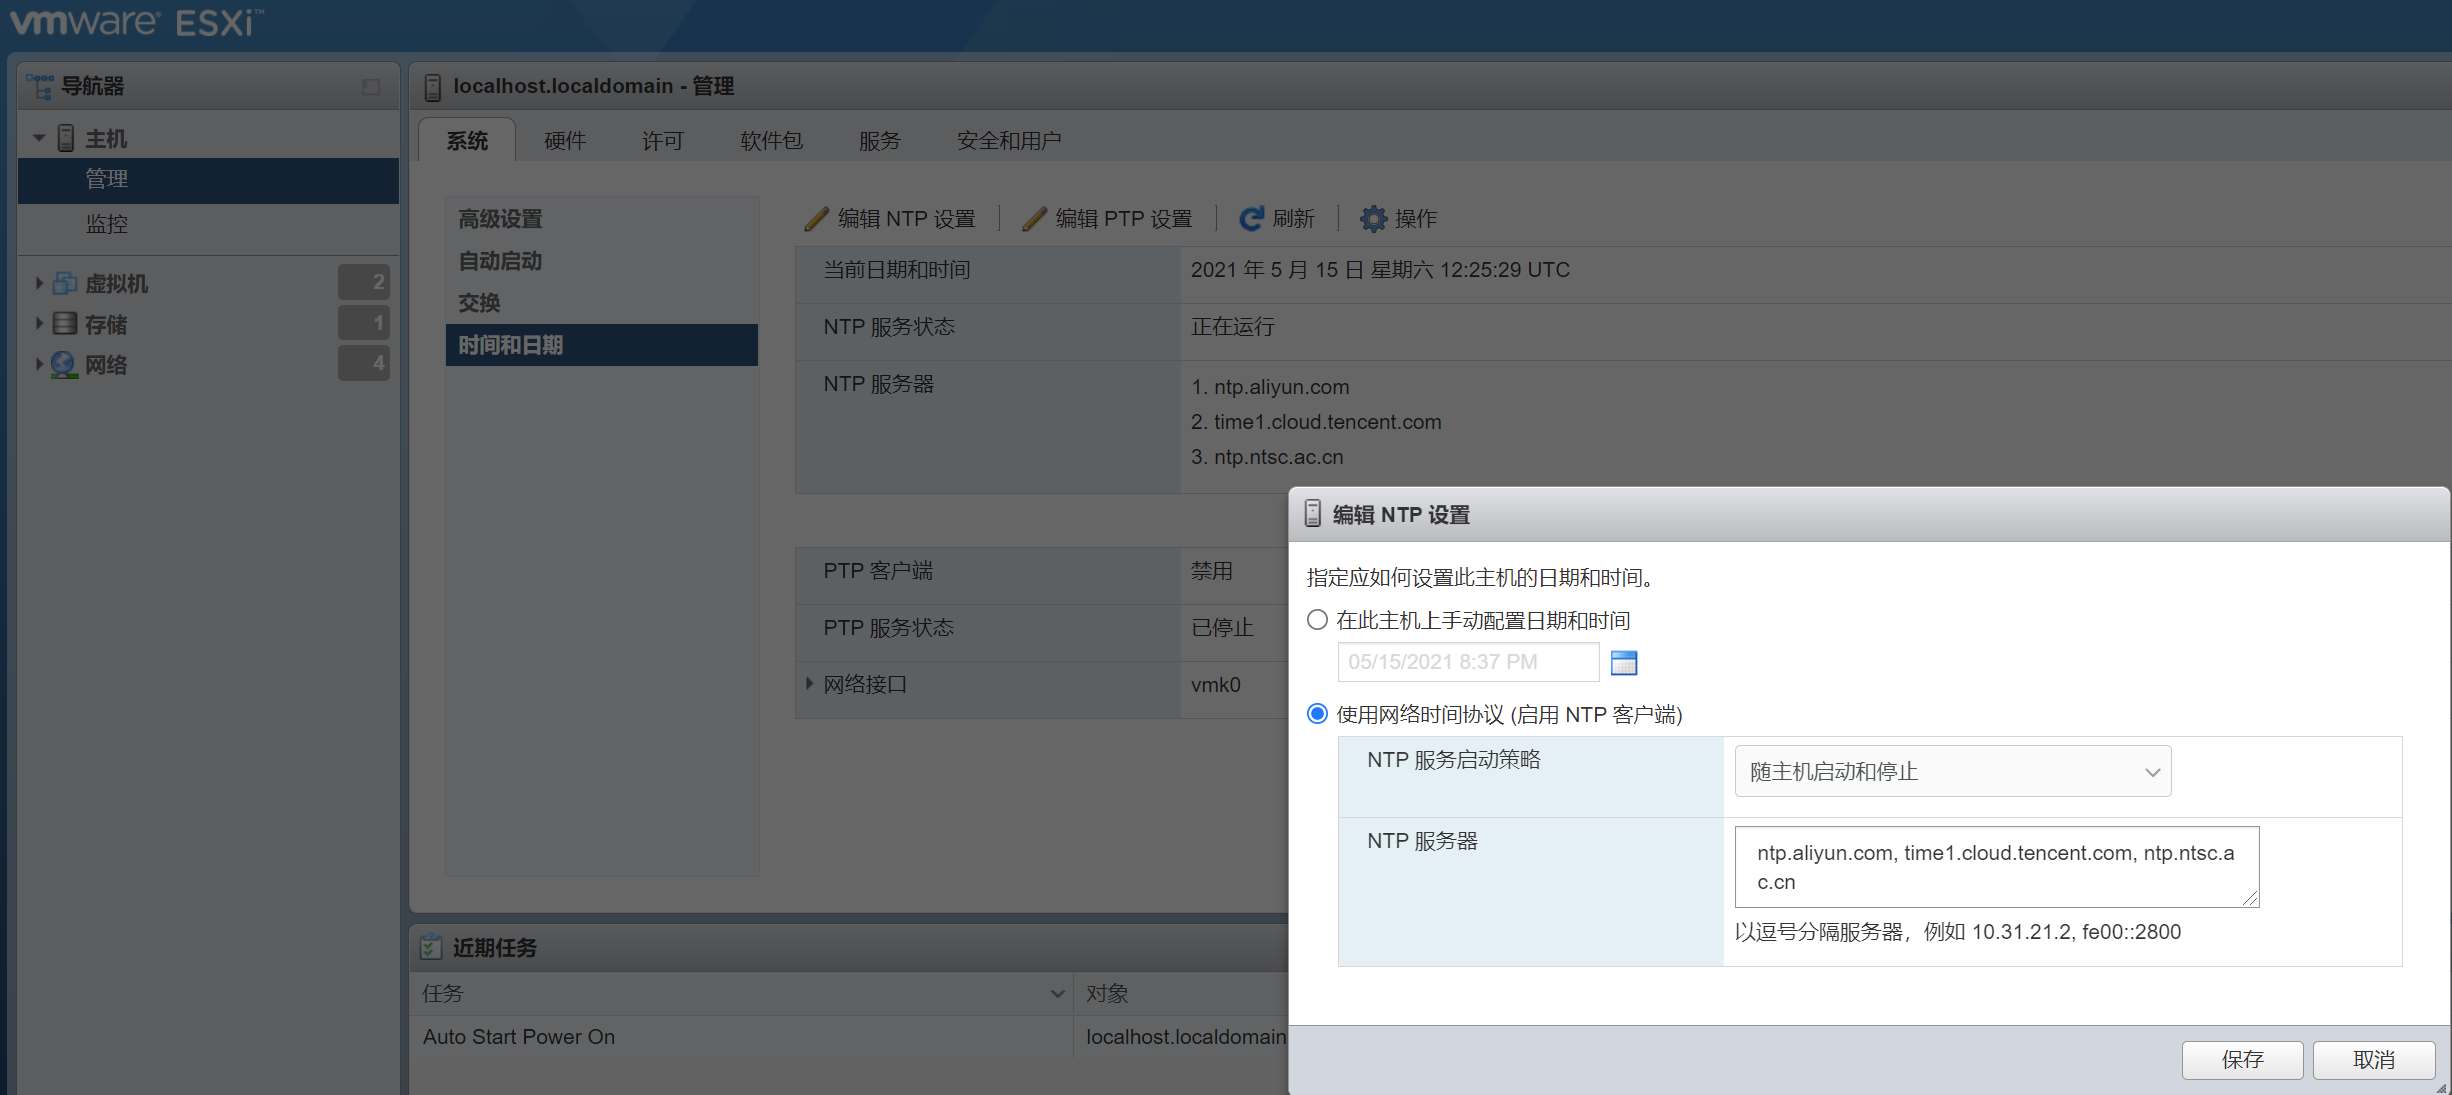Click the manual date time input field
The image size is (2452, 1095).
point(1468,662)
